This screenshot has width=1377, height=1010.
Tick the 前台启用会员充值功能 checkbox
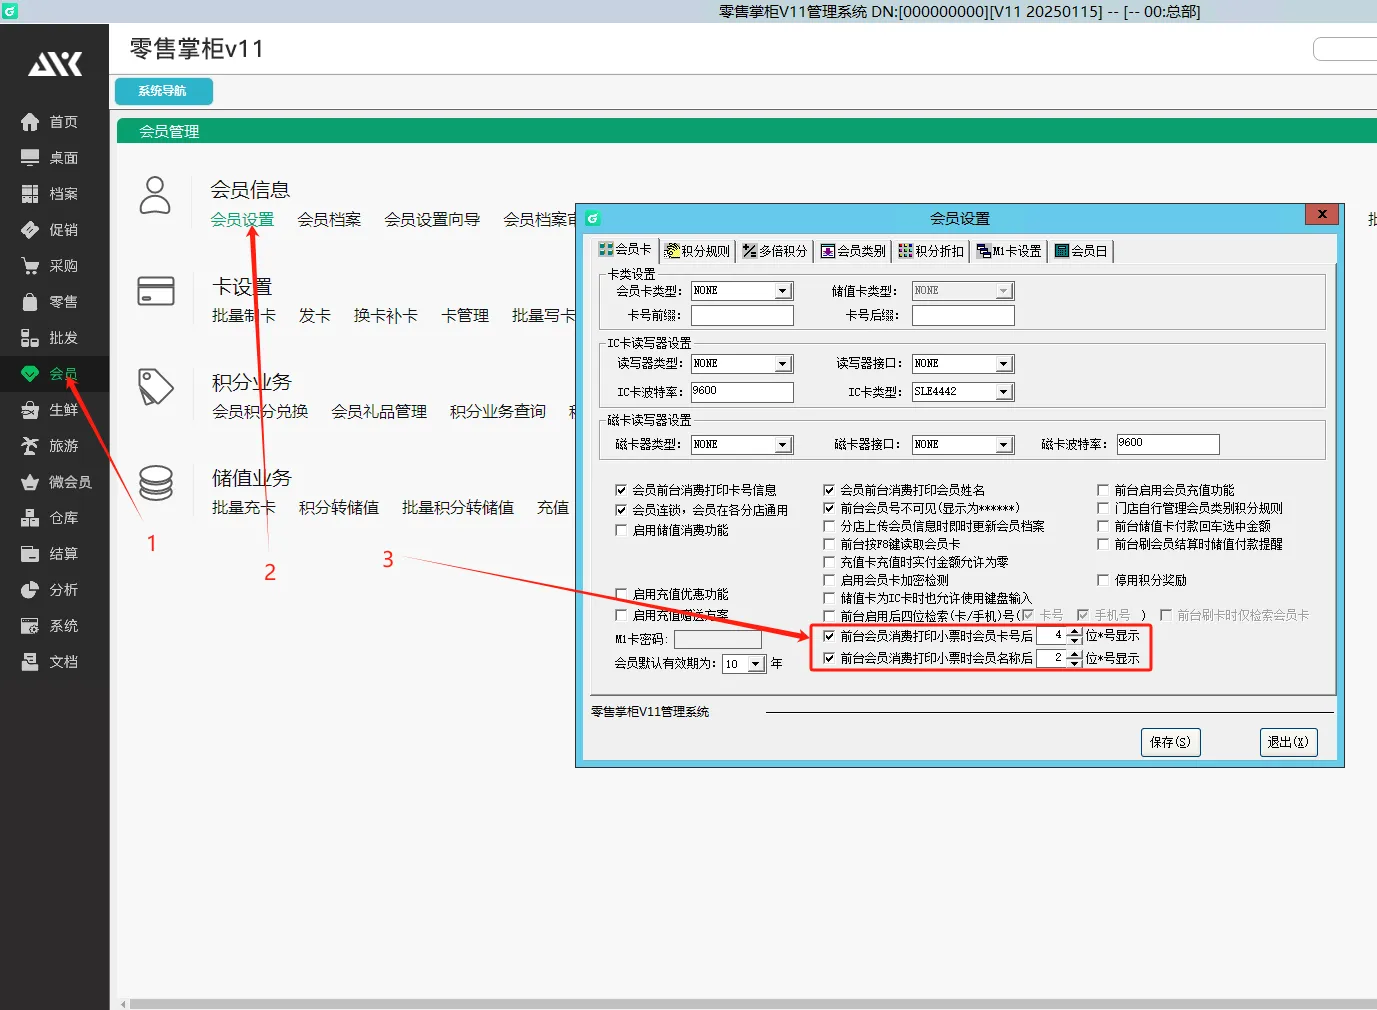(x=1103, y=490)
